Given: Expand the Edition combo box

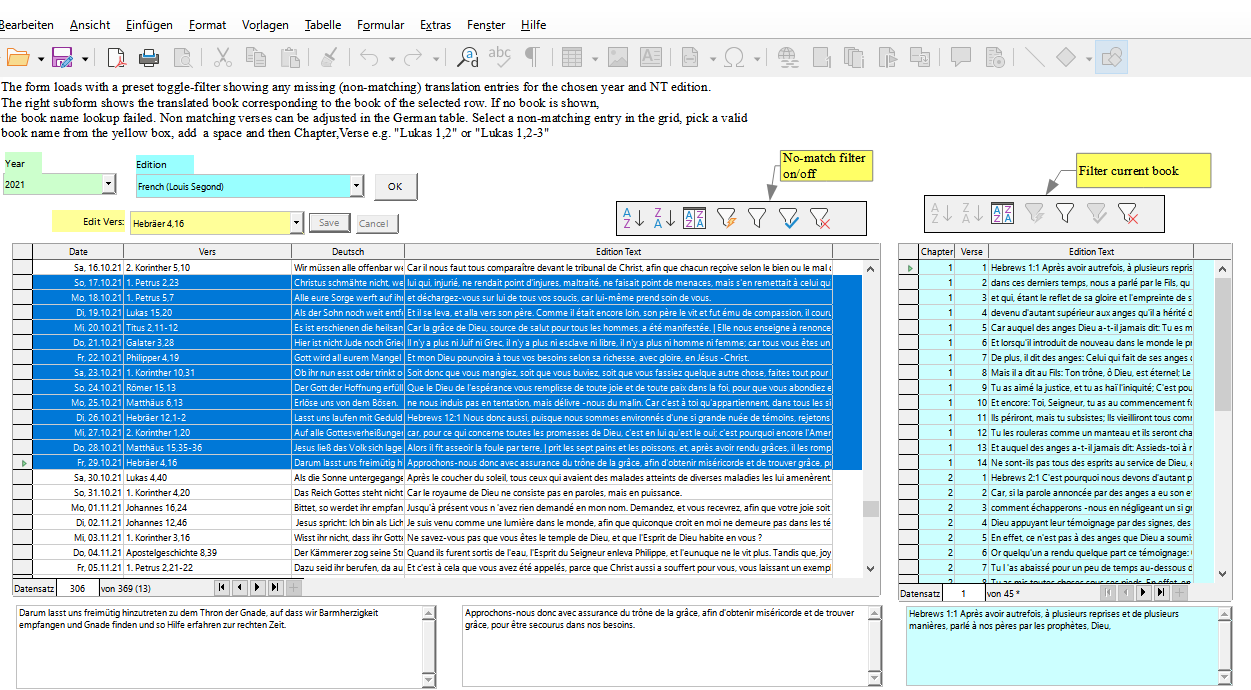Looking at the screenshot, I should [356, 186].
